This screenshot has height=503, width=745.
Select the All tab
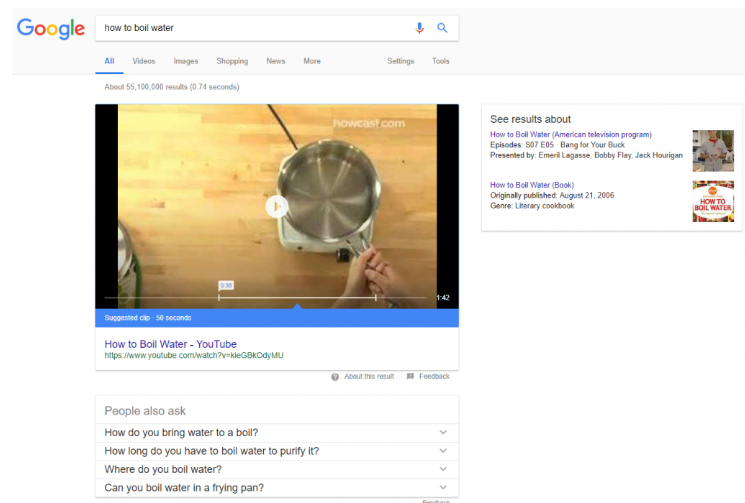point(109,61)
